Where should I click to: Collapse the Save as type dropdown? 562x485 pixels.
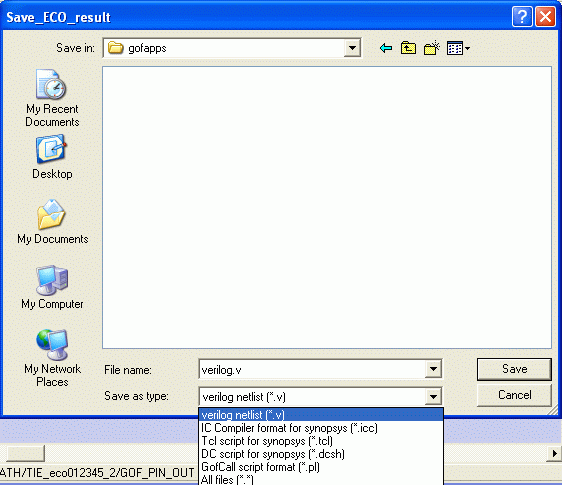coord(433,396)
